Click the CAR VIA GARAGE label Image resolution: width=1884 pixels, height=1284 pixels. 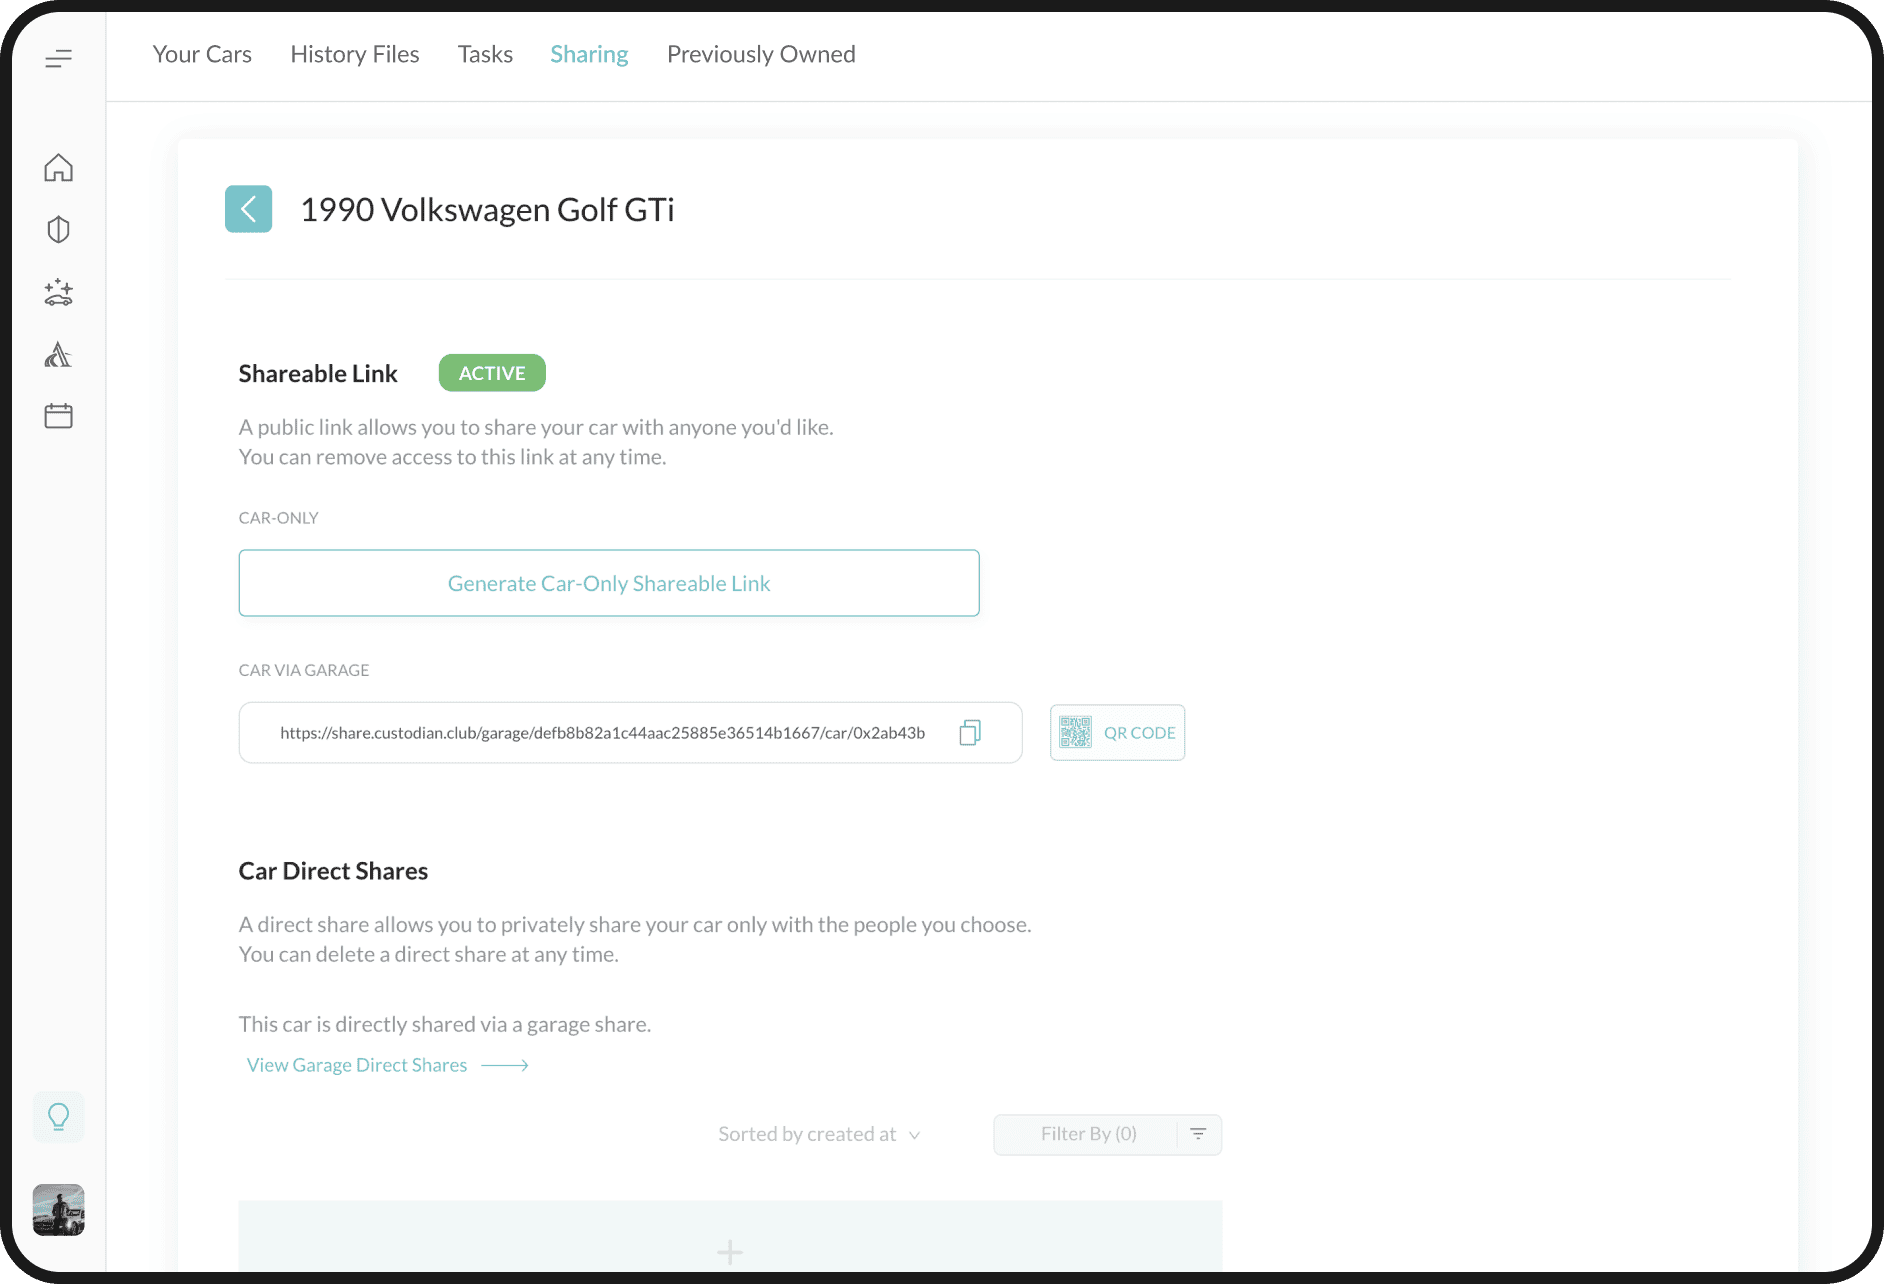pyautogui.click(x=304, y=670)
